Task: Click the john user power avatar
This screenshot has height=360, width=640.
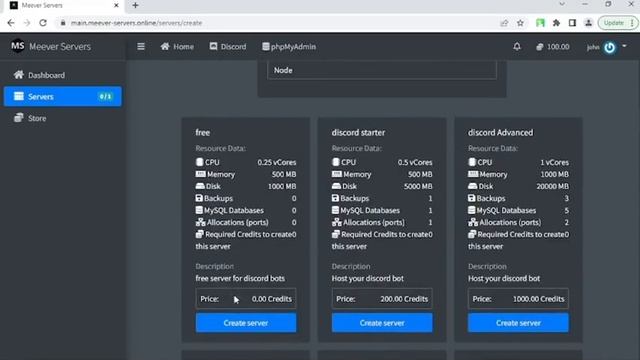Action: 609,47
